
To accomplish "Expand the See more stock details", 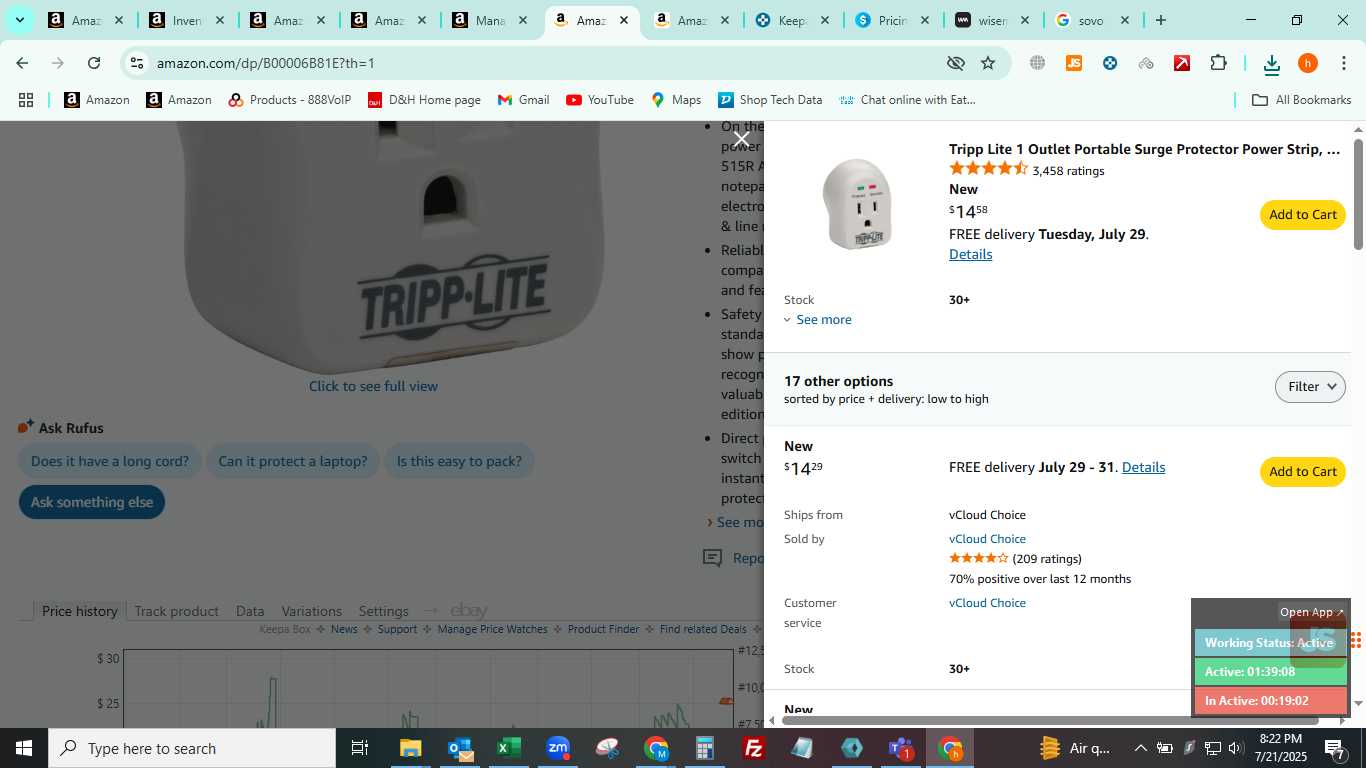I will 817,320.
